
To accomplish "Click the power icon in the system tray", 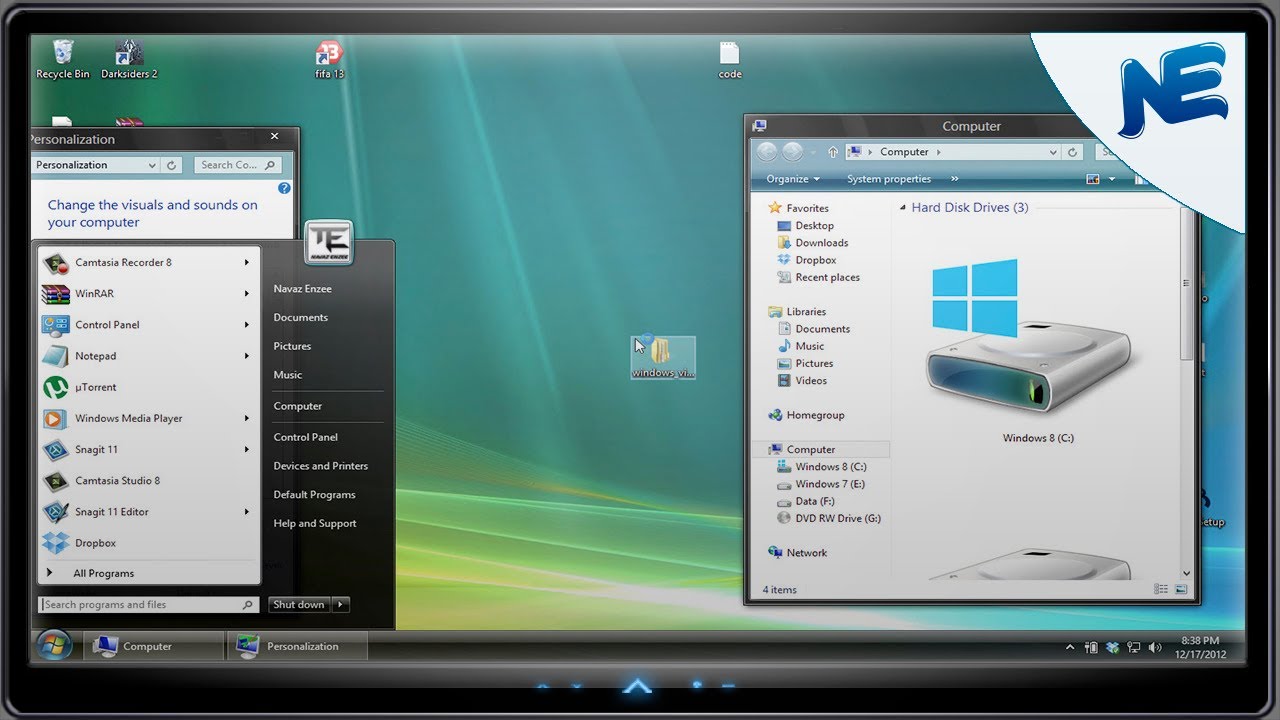I will pos(1091,648).
